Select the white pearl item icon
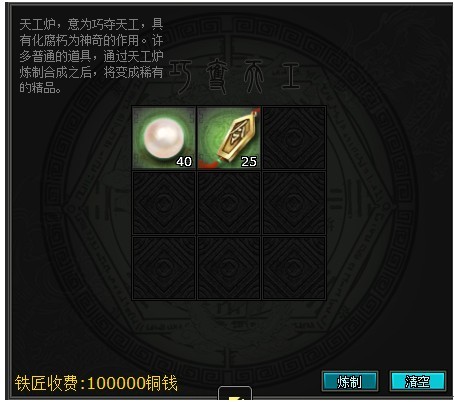Screen dimensions: 454x402 tap(164, 138)
